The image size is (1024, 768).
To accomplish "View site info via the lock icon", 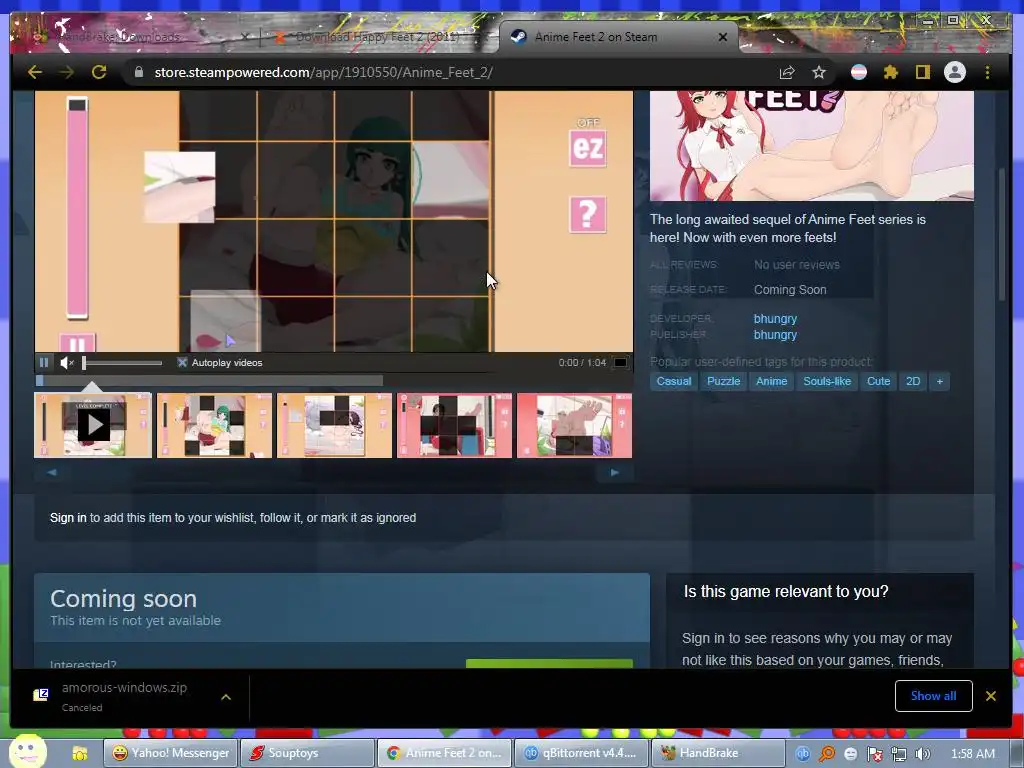I will pos(138,72).
